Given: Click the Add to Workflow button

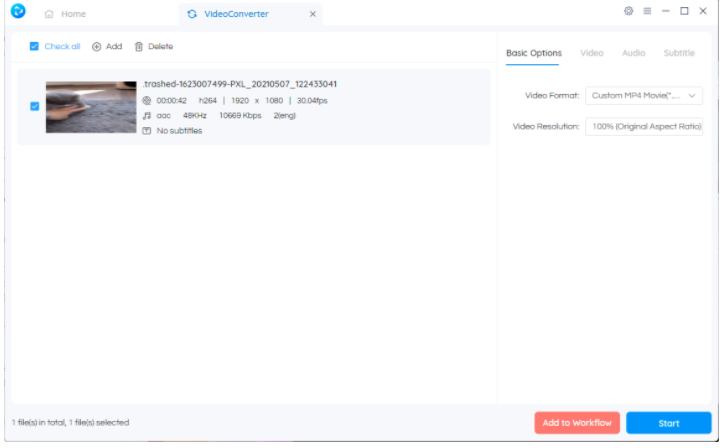Looking at the screenshot, I should tap(577, 423).
